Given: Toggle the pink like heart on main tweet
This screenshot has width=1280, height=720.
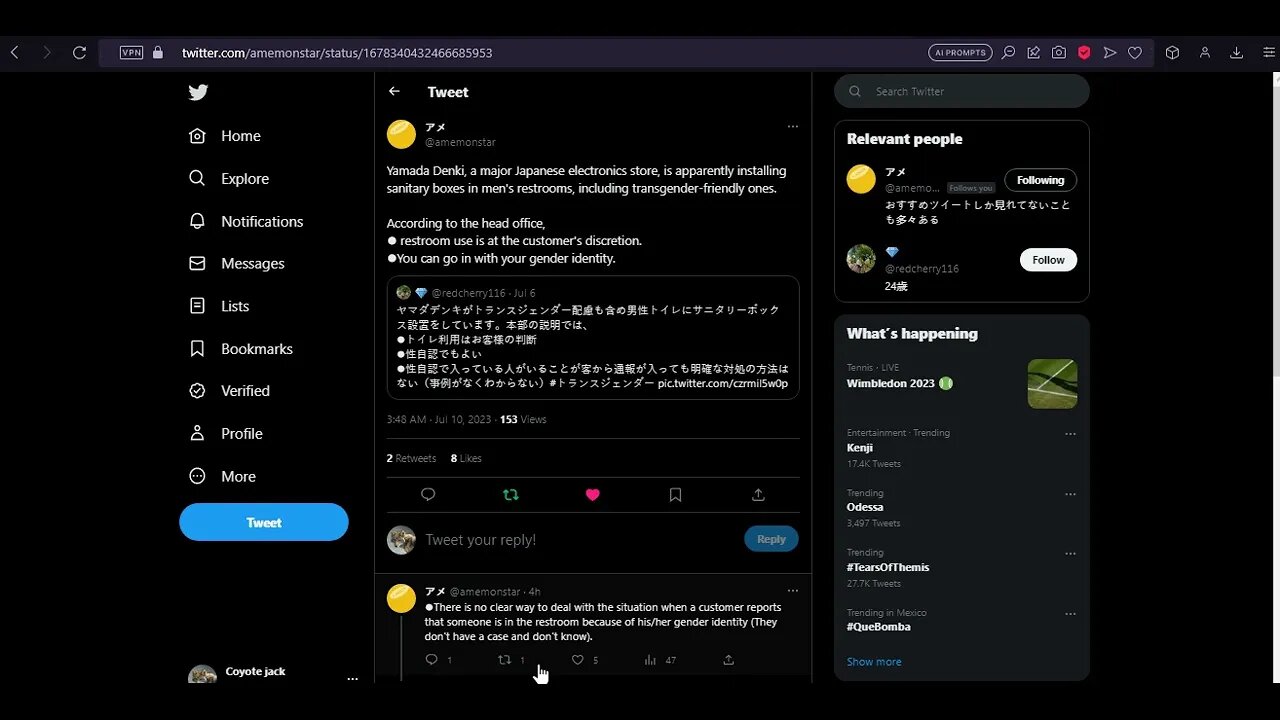Looking at the screenshot, I should [592, 495].
